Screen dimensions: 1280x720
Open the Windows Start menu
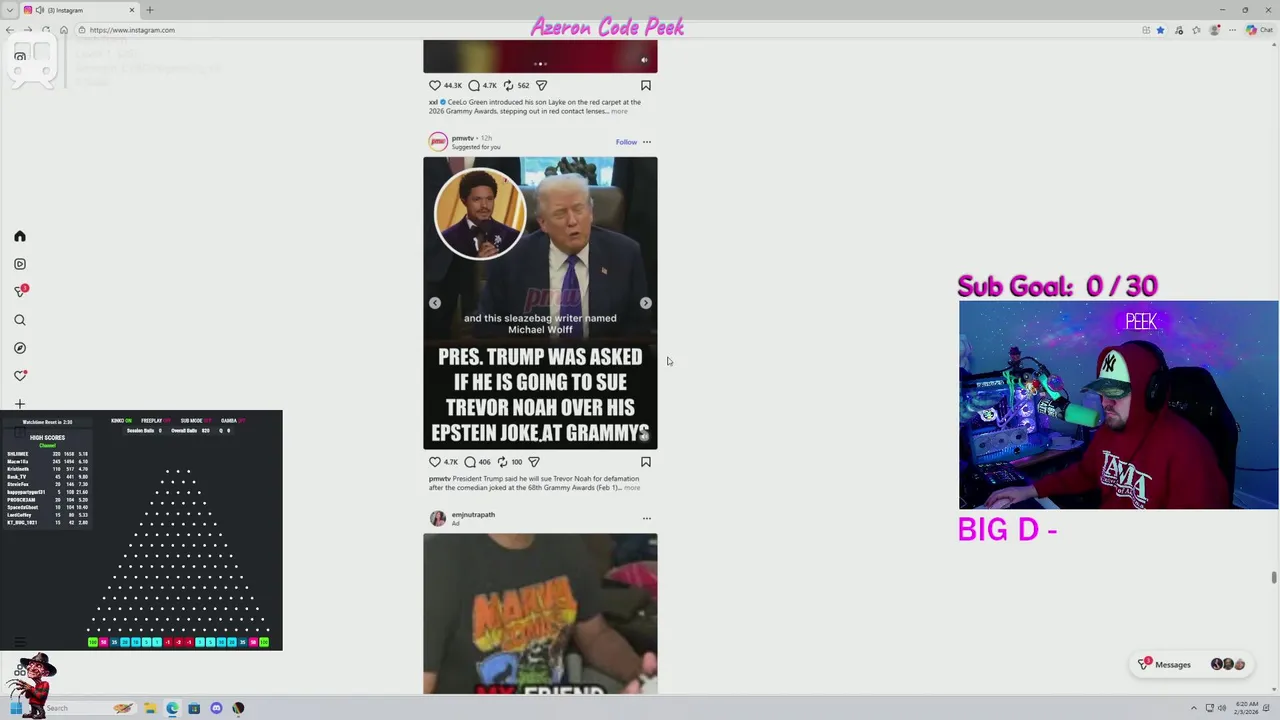tap(16, 708)
